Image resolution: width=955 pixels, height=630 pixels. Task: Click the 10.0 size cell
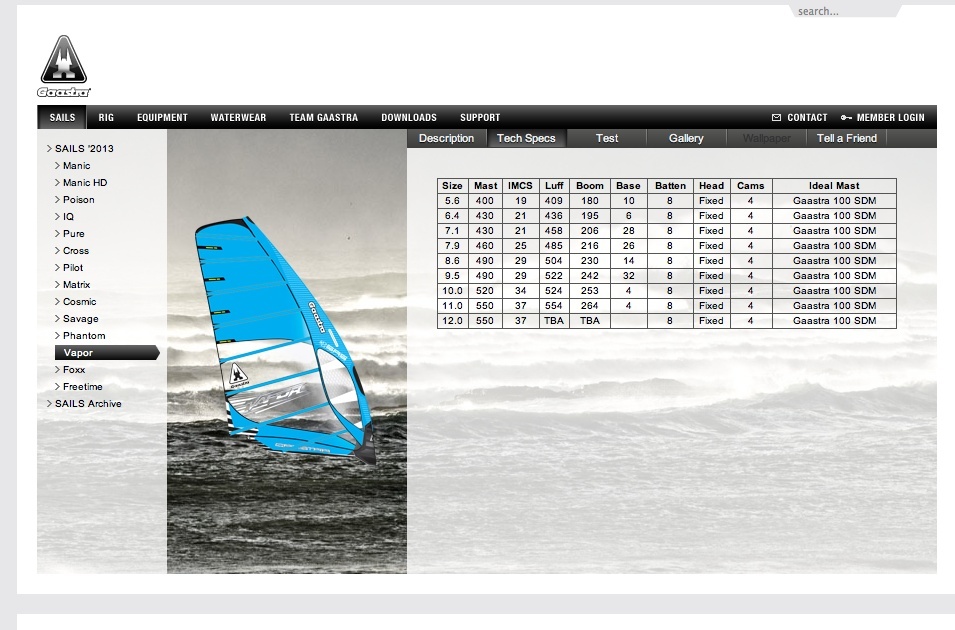pyautogui.click(x=453, y=291)
